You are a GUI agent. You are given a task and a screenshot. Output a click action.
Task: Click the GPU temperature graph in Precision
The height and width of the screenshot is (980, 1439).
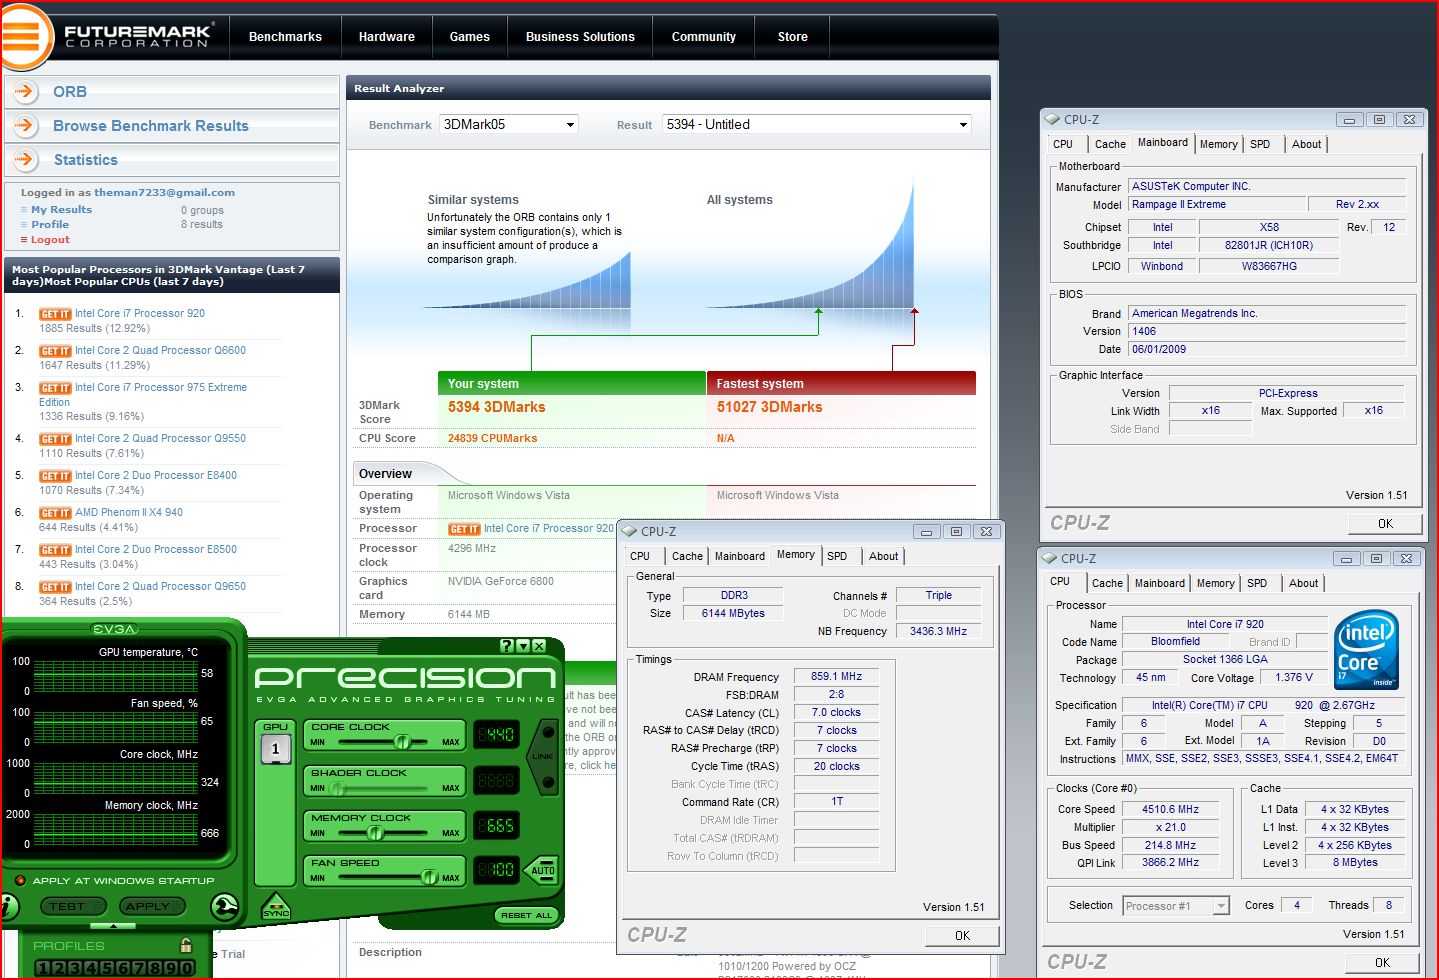(115, 674)
